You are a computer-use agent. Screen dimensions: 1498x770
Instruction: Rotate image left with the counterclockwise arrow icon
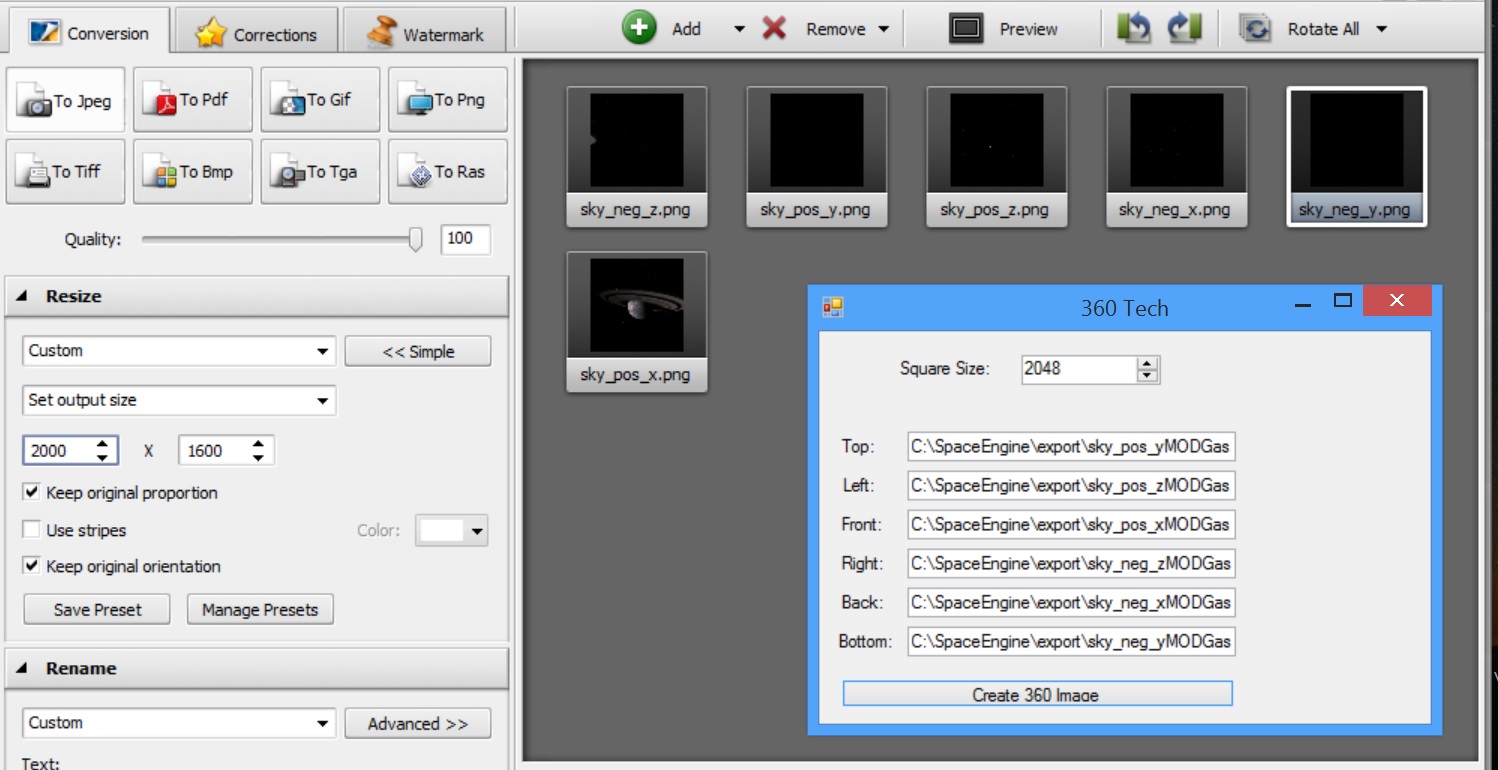(1134, 28)
